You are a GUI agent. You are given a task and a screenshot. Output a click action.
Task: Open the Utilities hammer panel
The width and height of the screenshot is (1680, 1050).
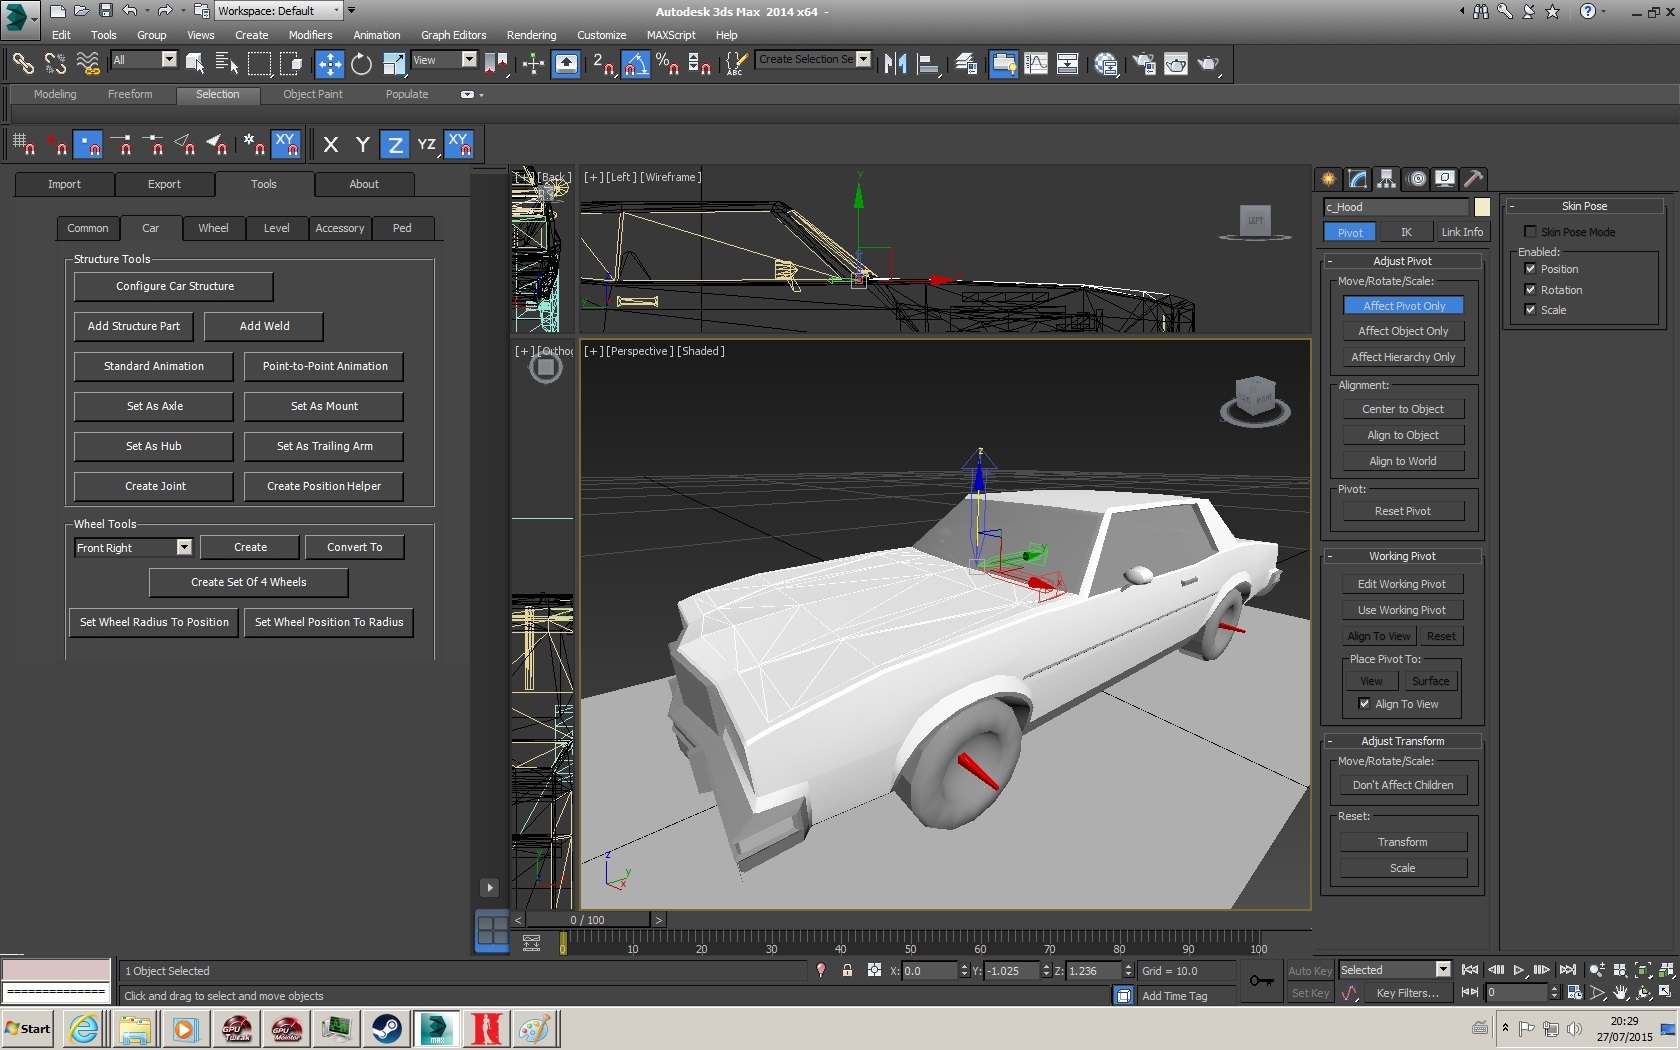pyautogui.click(x=1473, y=179)
